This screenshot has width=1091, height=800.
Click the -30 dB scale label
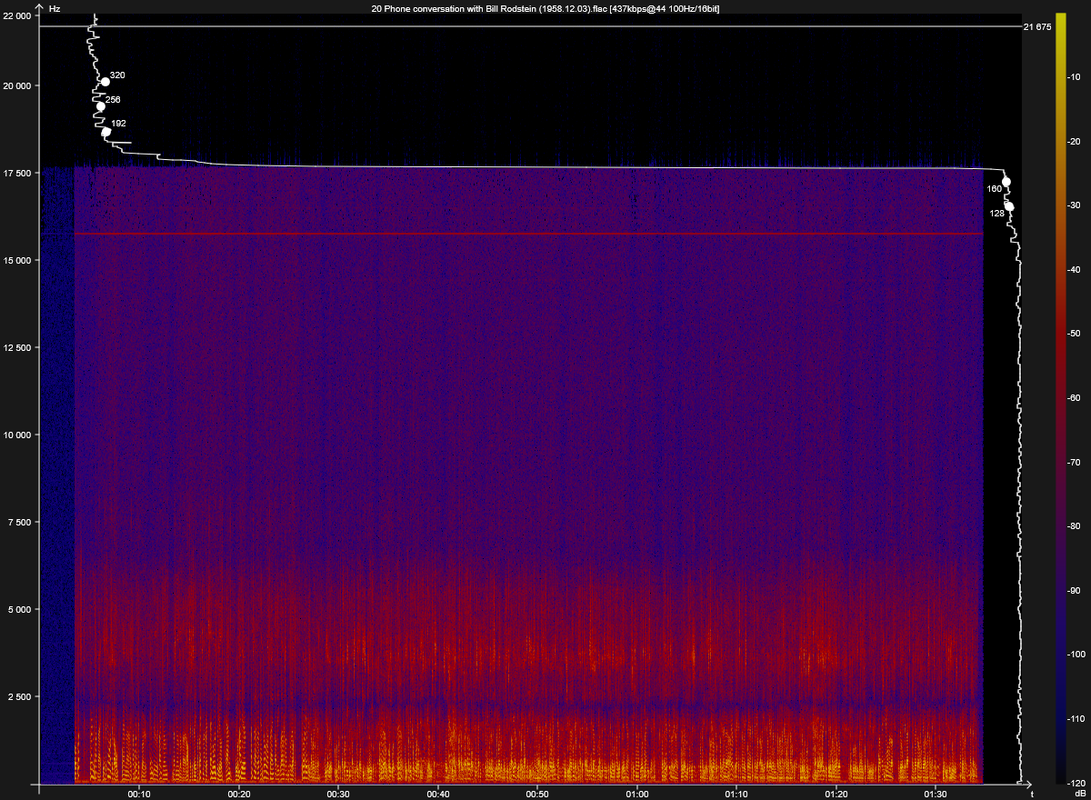tap(1074, 205)
